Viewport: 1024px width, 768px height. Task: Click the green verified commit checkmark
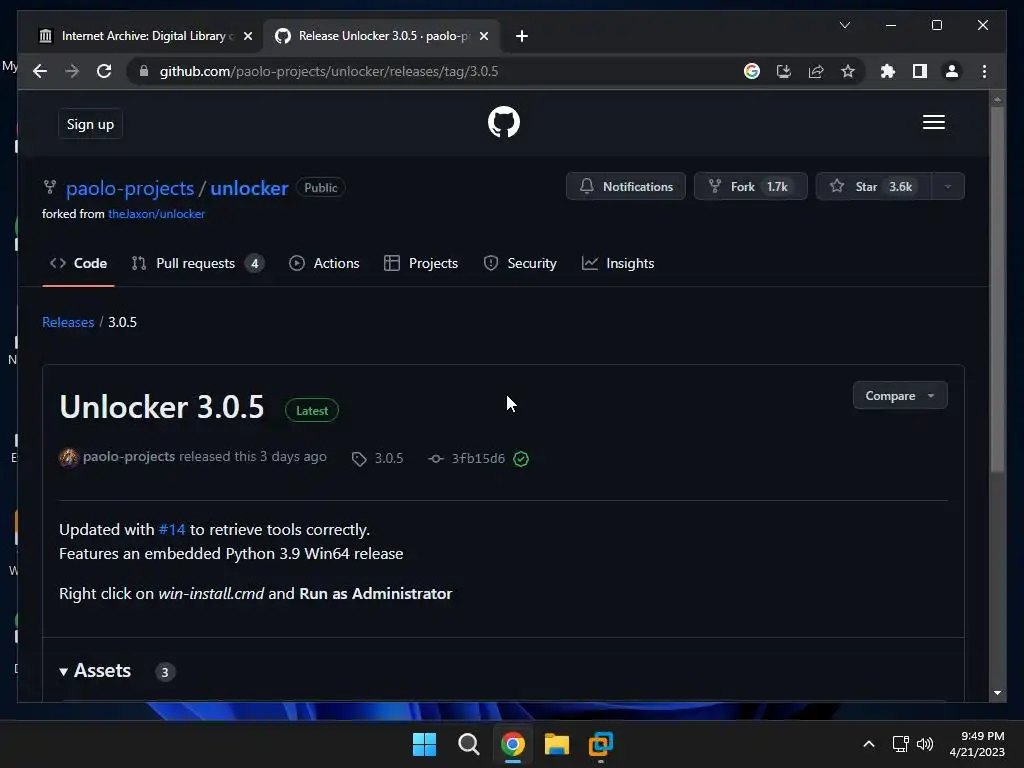tap(521, 458)
